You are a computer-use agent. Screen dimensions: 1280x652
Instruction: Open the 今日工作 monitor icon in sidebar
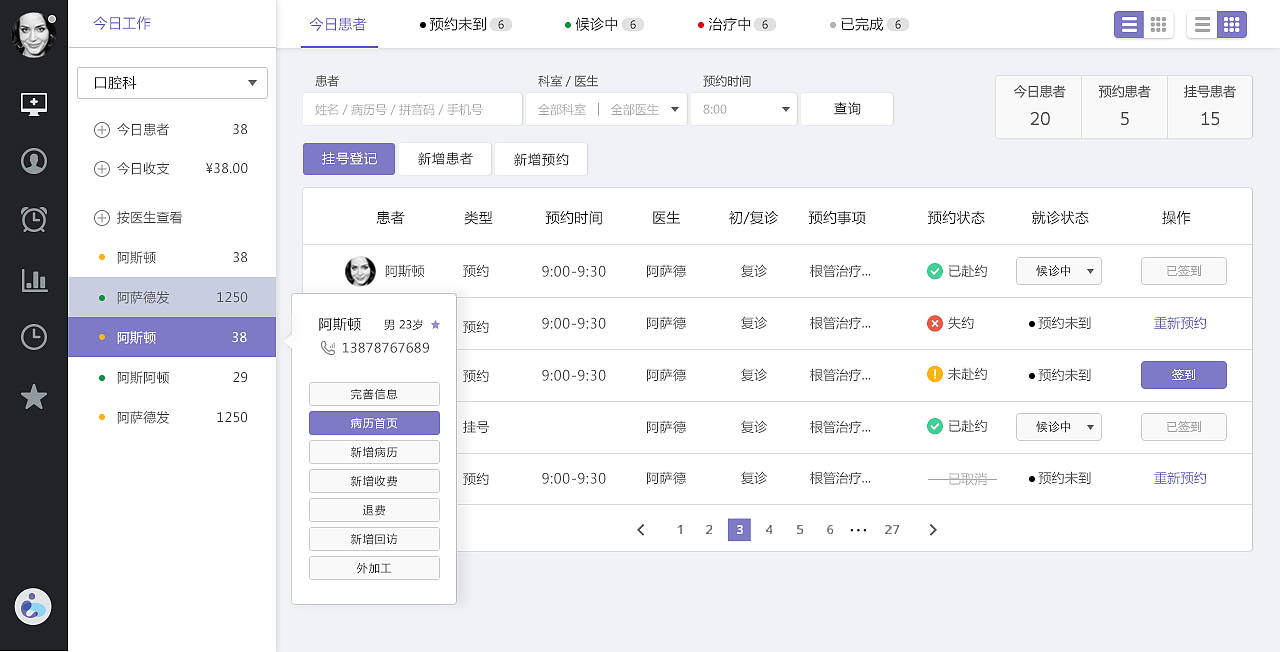[x=34, y=102]
